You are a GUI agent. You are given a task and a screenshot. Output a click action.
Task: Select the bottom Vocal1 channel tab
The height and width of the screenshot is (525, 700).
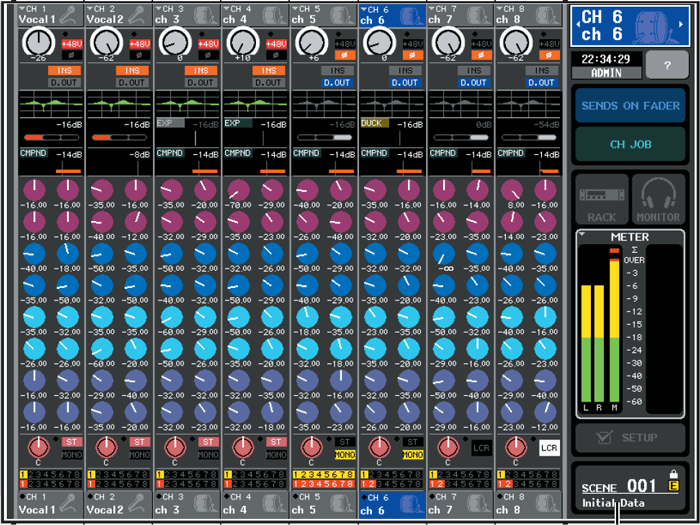(51, 504)
